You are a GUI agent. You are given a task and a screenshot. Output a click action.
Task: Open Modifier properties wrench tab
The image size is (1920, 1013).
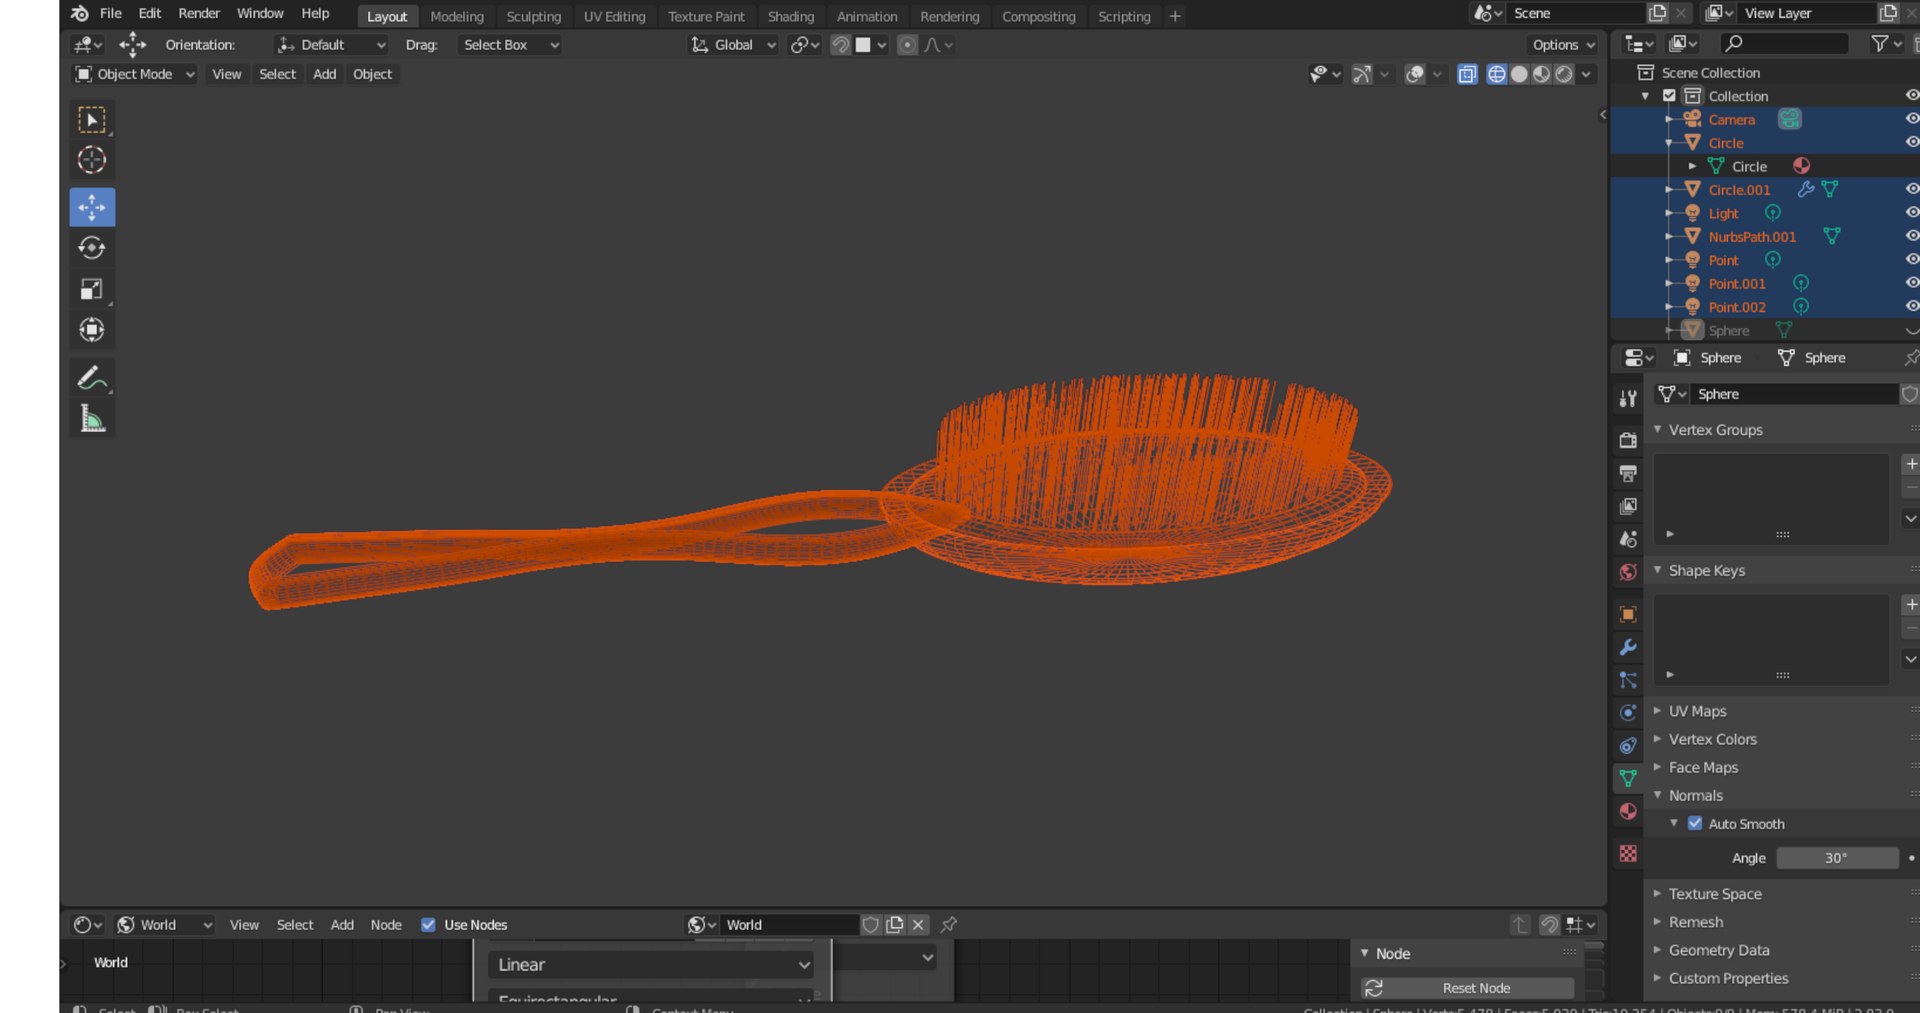[1628, 647]
